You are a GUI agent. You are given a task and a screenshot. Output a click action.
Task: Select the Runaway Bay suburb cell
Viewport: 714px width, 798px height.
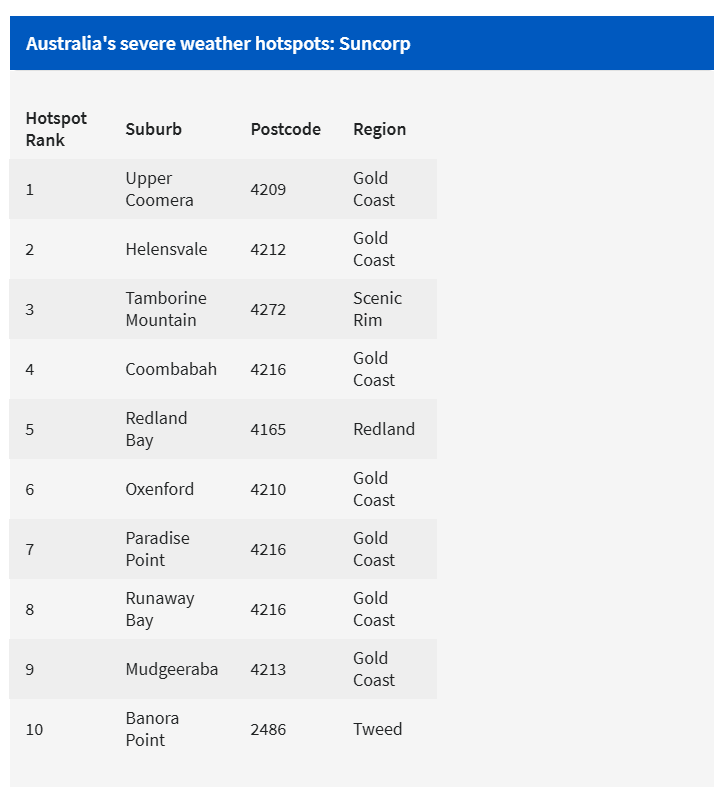point(160,609)
